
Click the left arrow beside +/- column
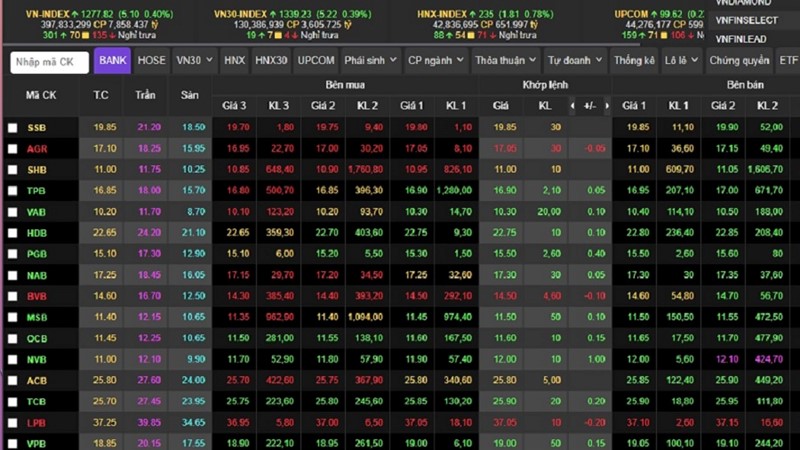click(572, 106)
